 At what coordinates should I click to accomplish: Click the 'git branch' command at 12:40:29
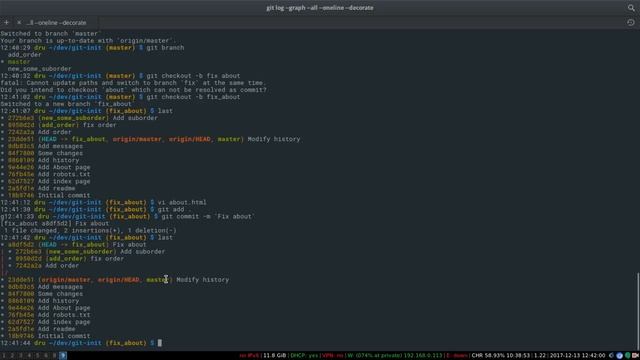coord(165,48)
